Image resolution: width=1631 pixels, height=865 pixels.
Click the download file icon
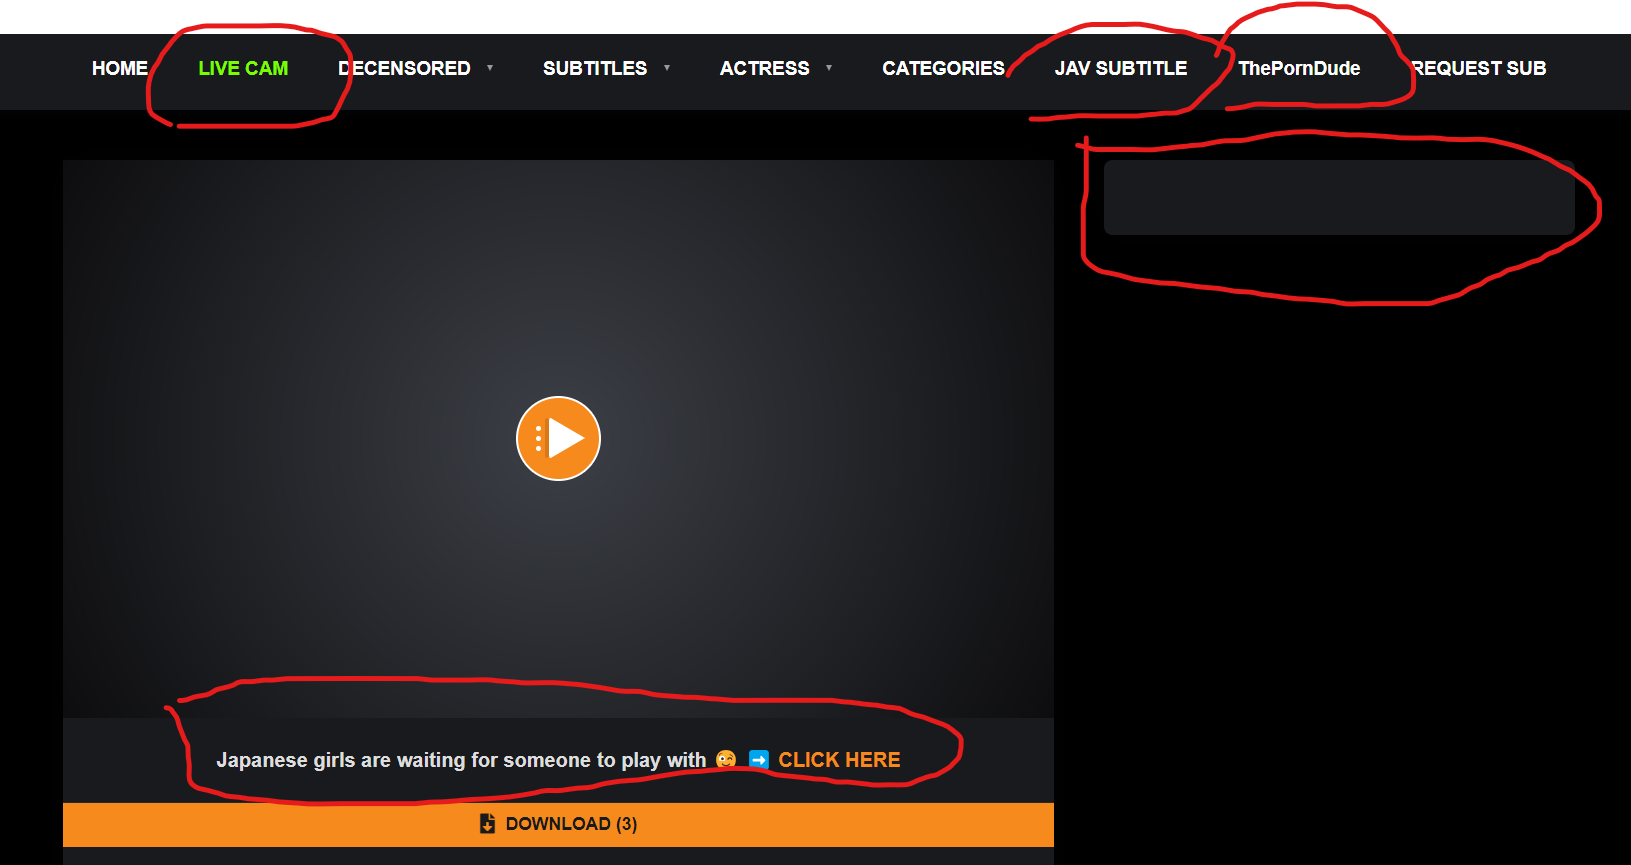click(x=487, y=824)
